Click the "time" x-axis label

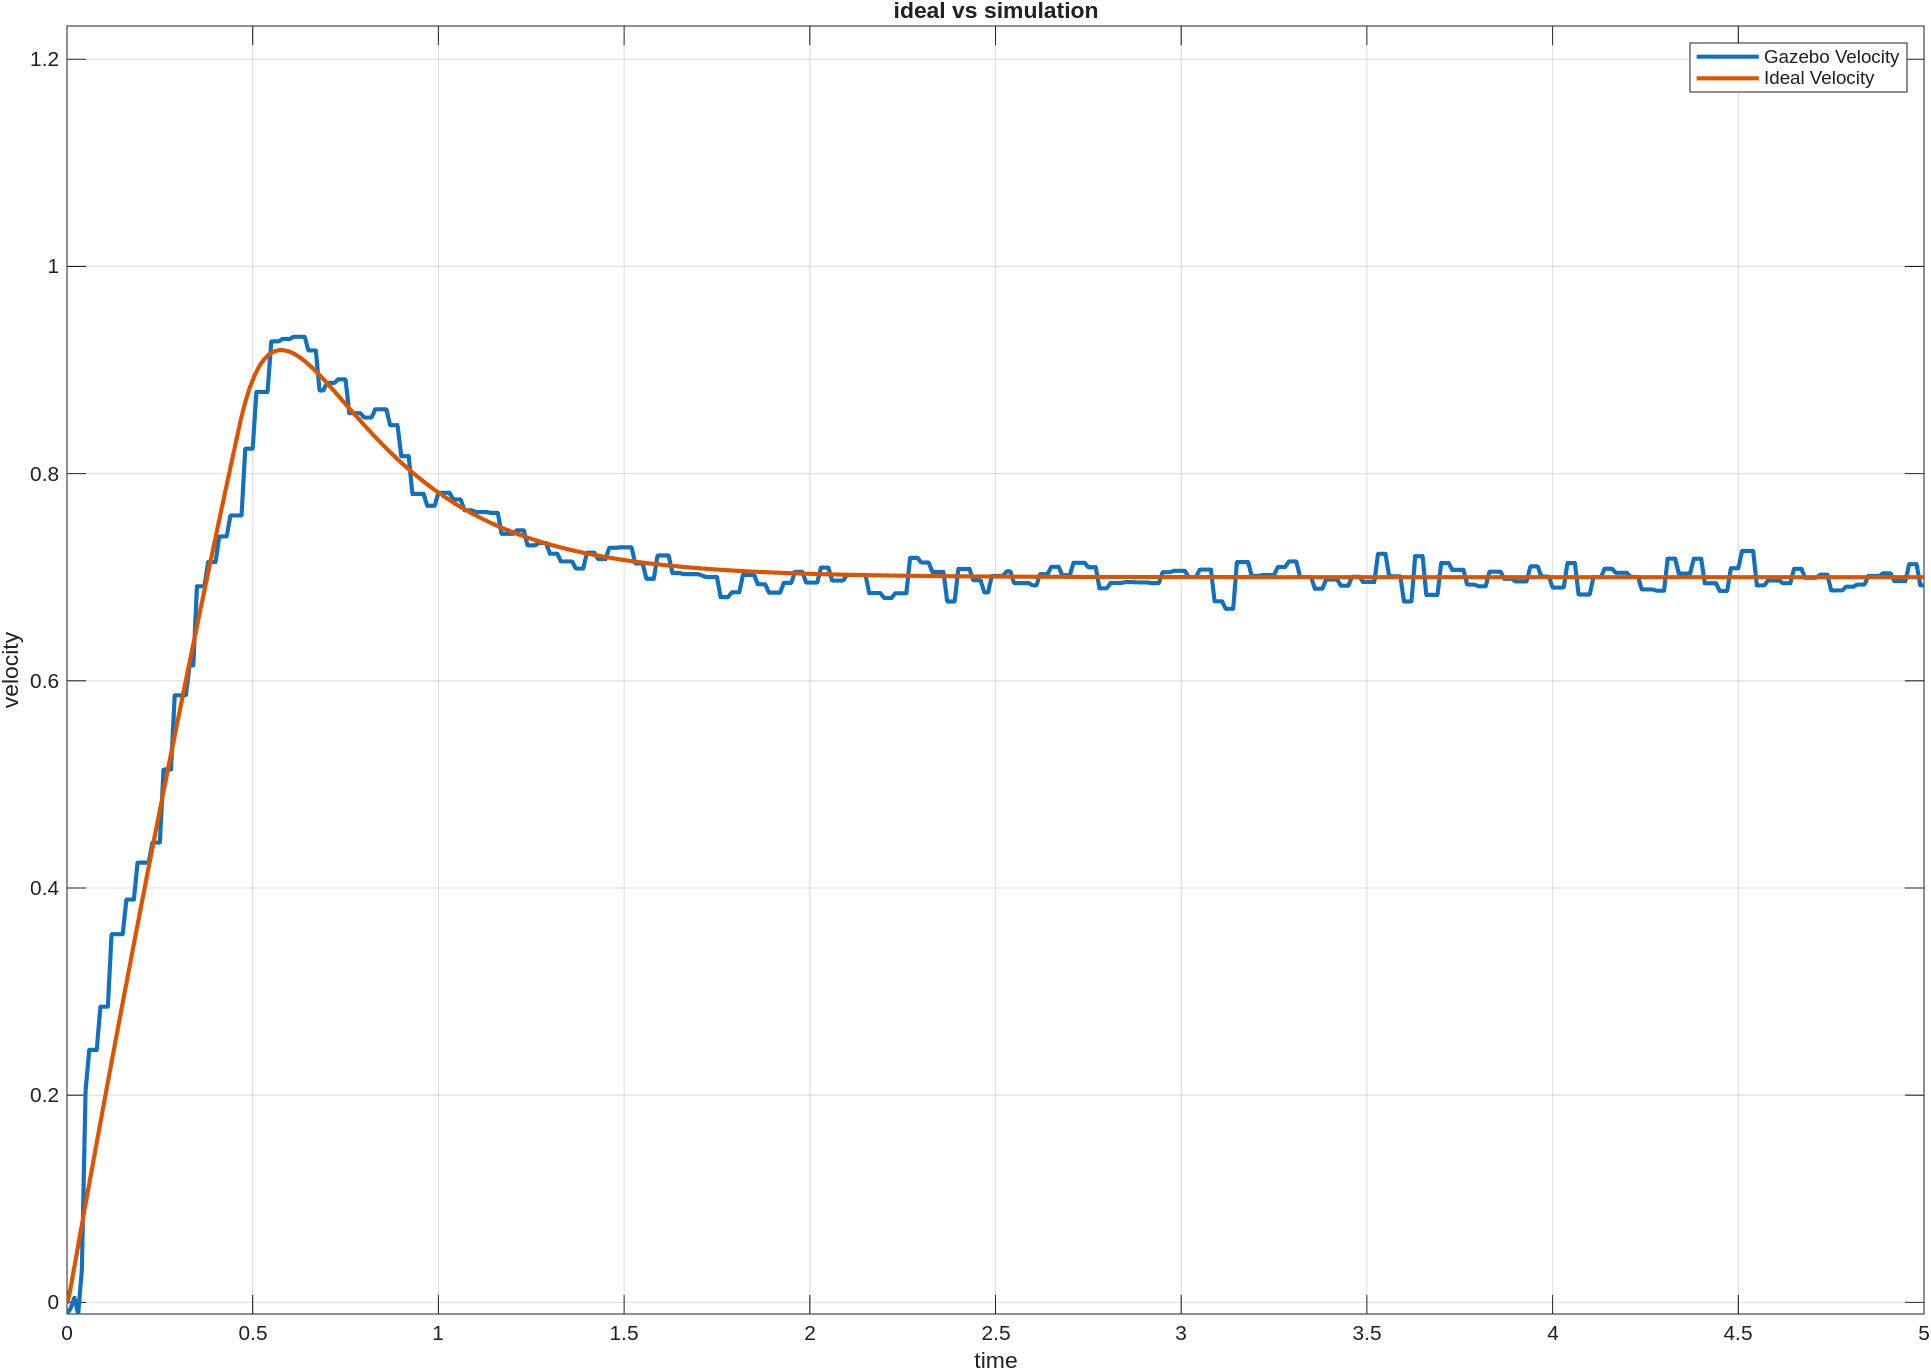995,1359
